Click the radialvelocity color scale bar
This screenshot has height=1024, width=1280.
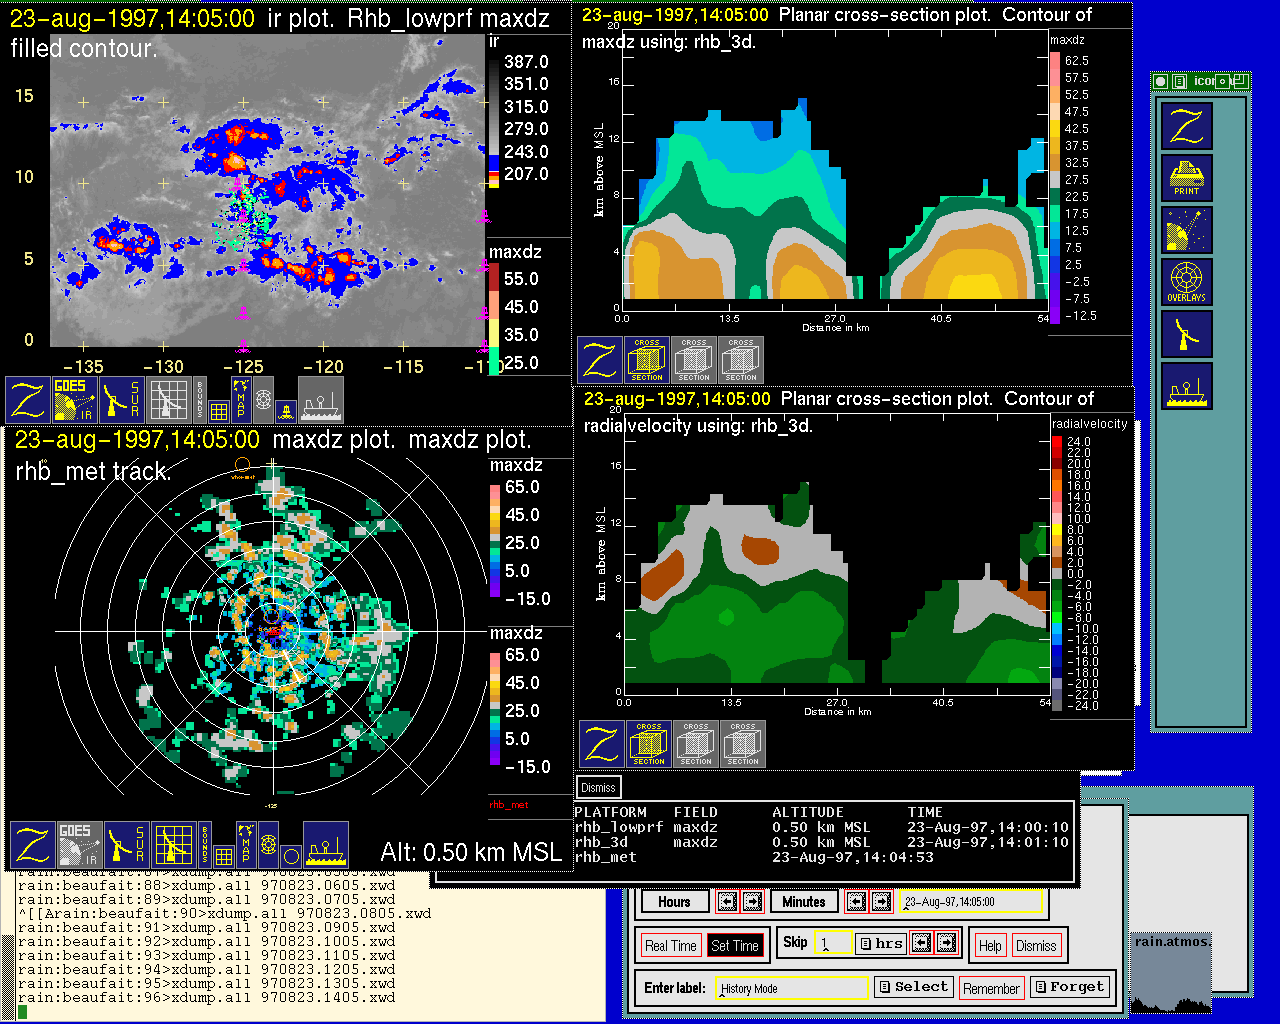pos(1057,574)
